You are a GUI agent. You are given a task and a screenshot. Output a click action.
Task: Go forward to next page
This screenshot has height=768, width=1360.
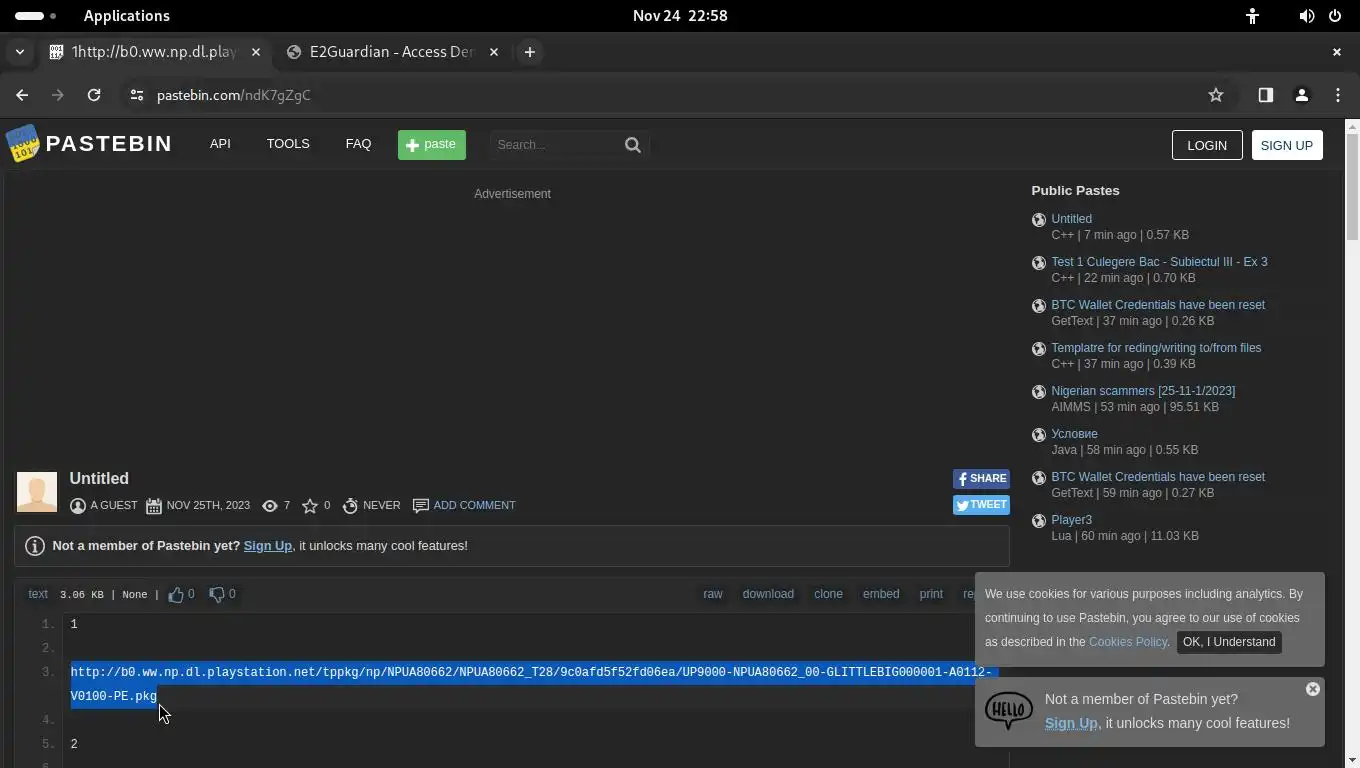click(x=58, y=95)
